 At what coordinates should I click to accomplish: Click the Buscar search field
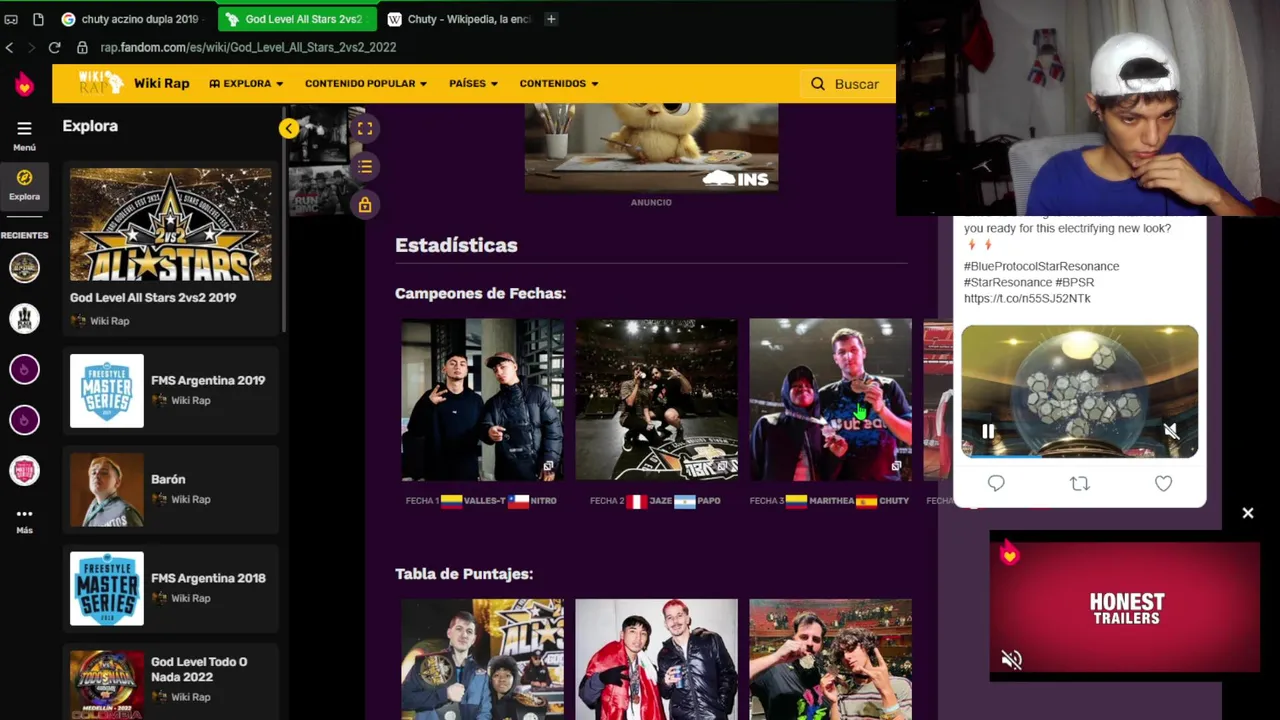849,84
